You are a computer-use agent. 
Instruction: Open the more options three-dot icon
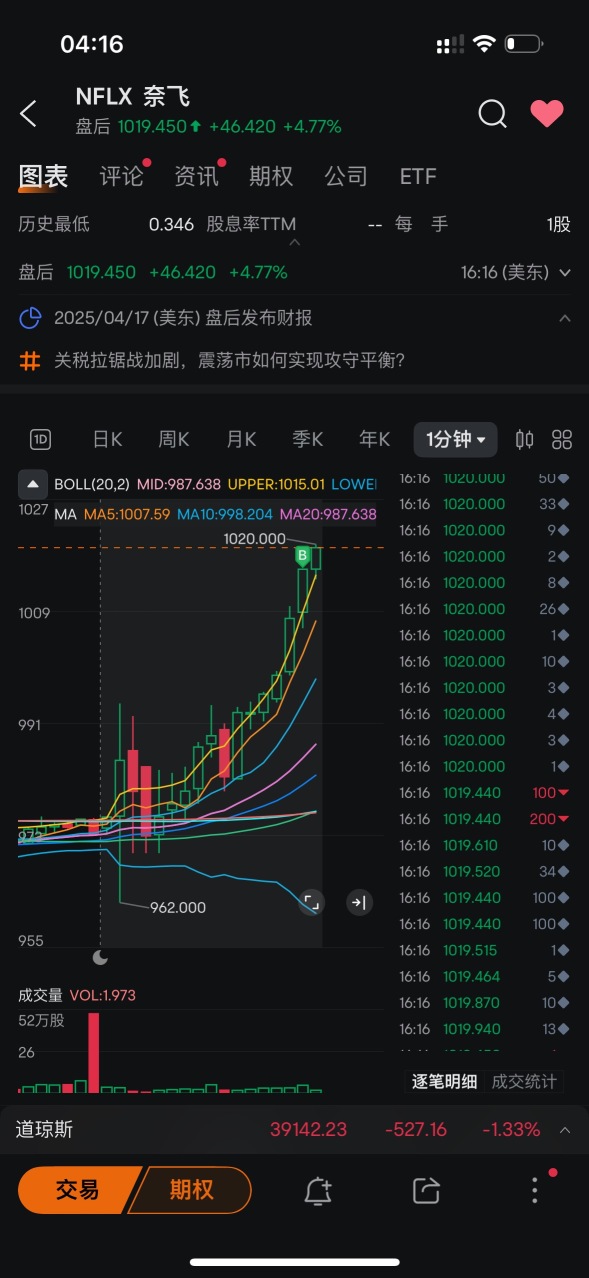pos(535,1190)
